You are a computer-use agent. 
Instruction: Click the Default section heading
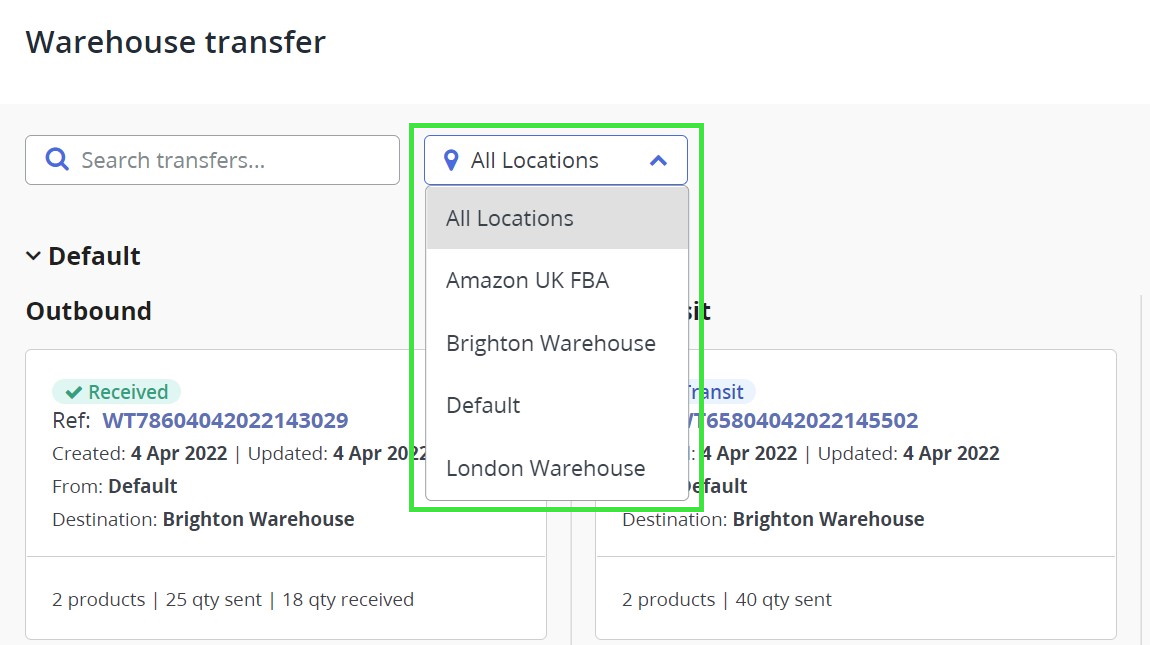coord(94,256)
